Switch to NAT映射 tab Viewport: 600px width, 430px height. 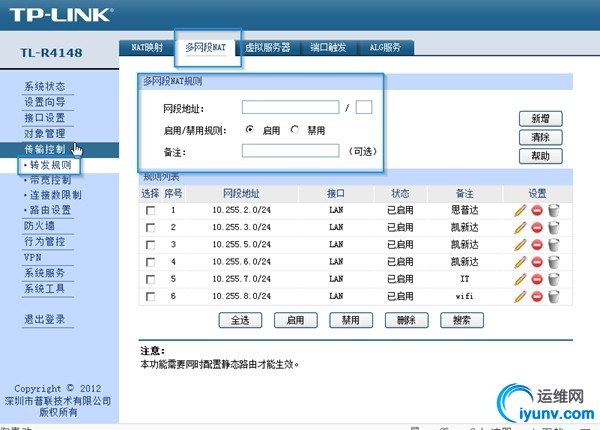(147, 47)
